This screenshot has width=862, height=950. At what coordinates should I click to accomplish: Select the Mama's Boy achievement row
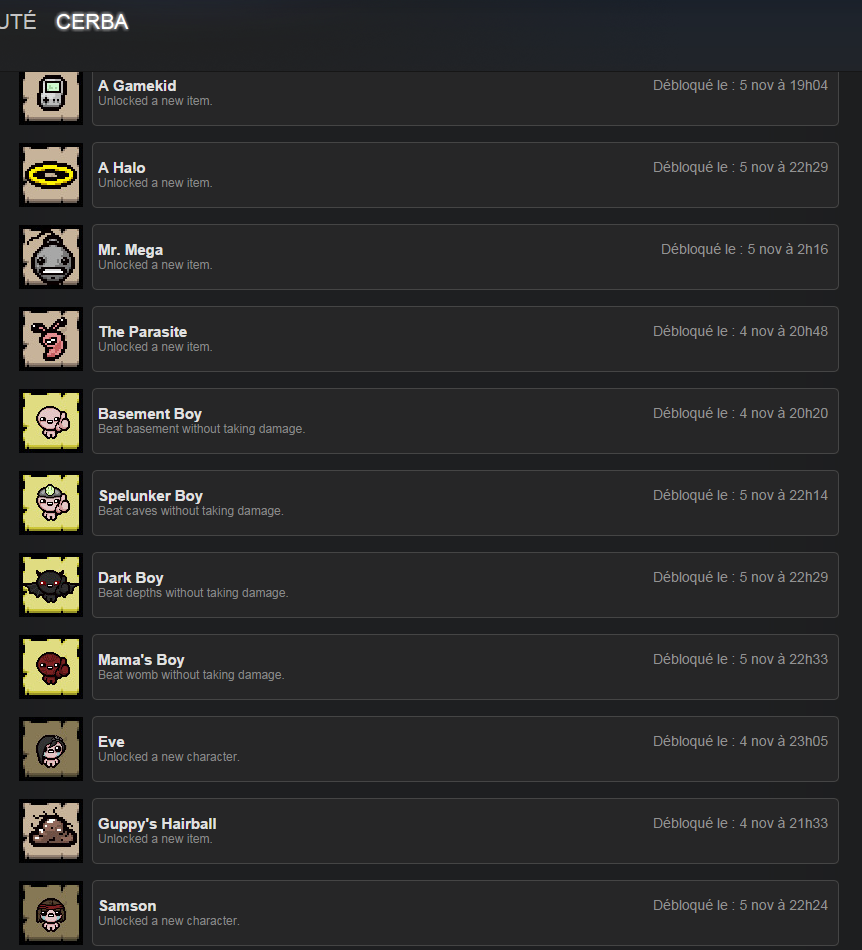coord(465,667)
